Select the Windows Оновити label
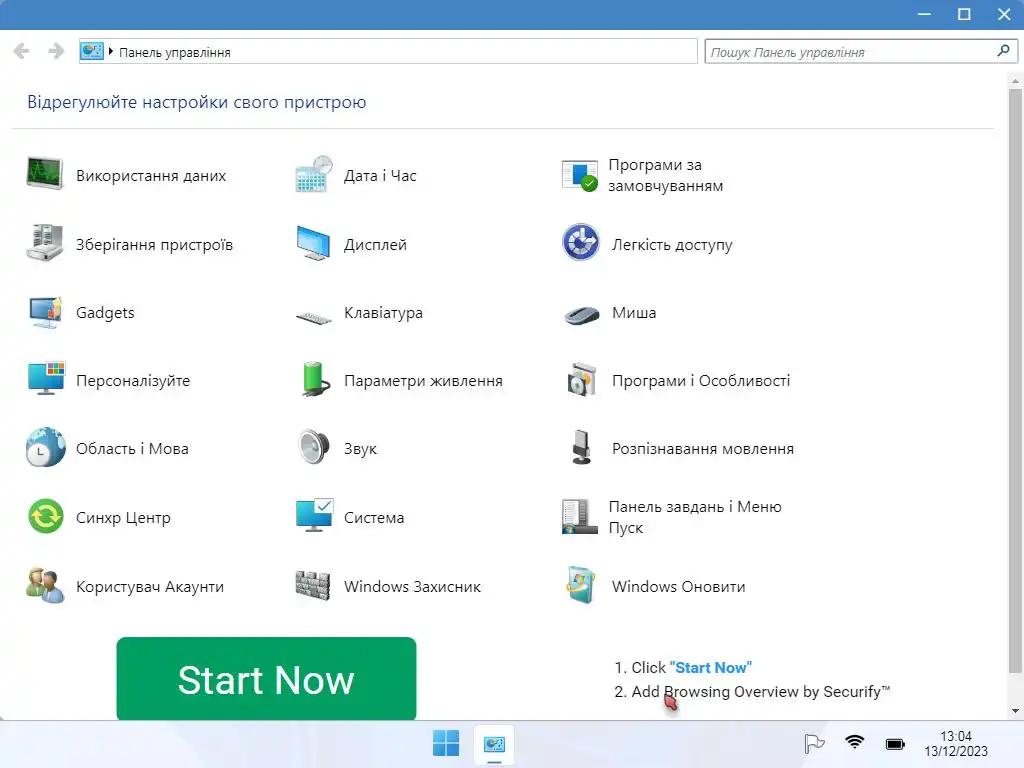 click(x=679, y=586)
